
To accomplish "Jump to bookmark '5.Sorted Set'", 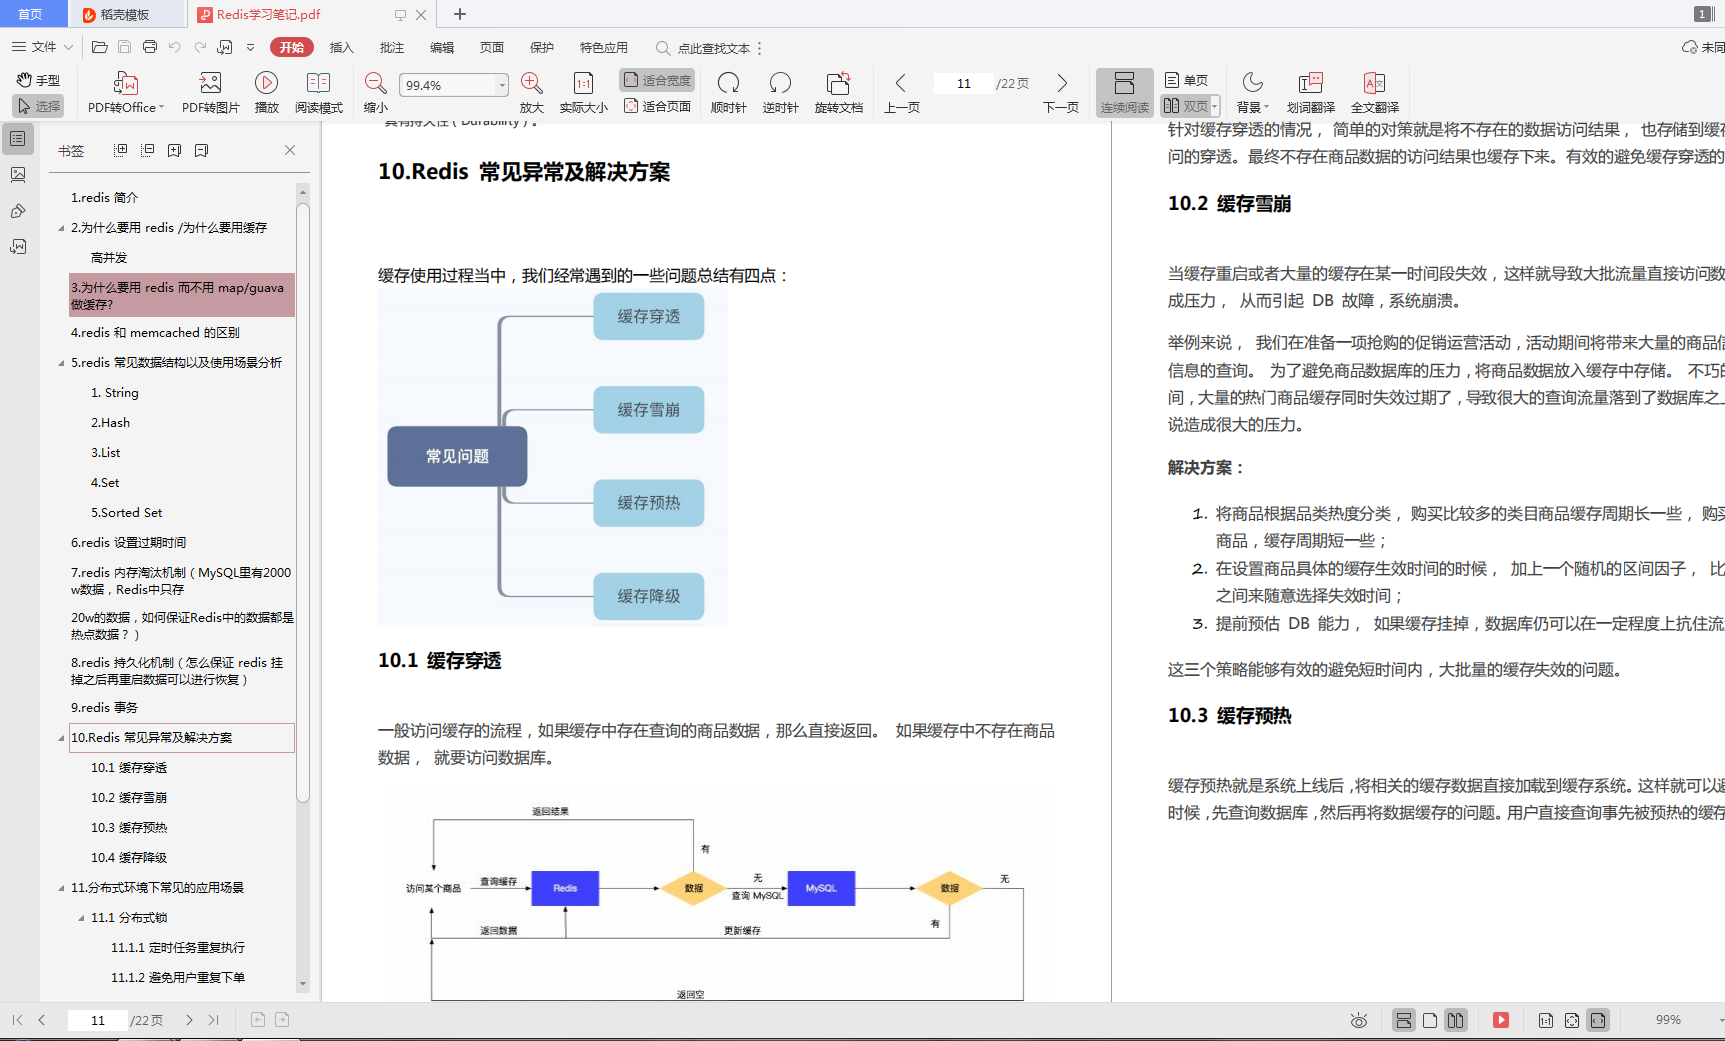I will (126, 513).
